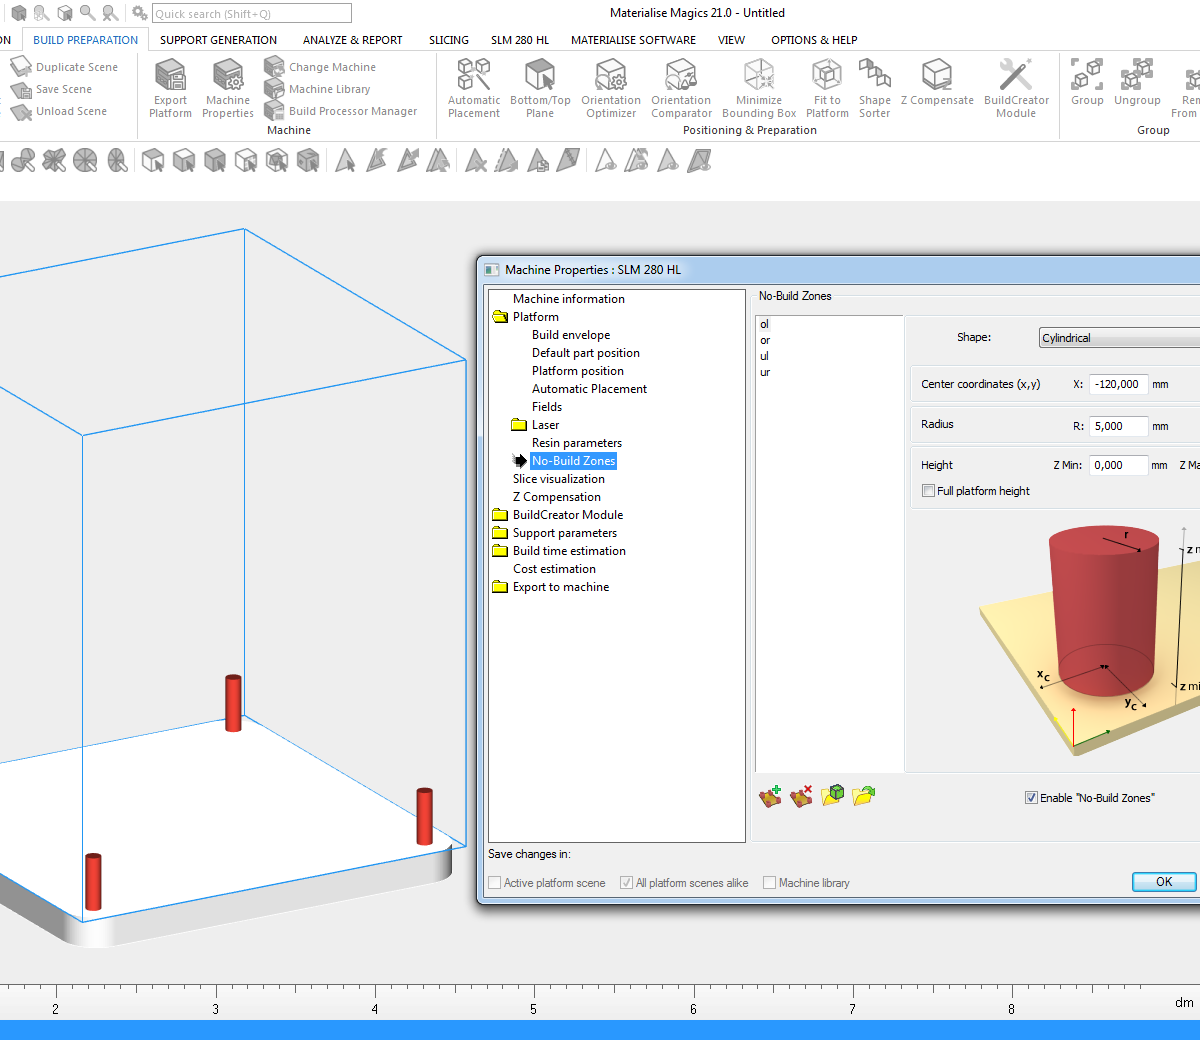This screenshot has width=1200, height=1040.
Task: Delete the selected no-build zone
Action: click(x=801, y=796)
